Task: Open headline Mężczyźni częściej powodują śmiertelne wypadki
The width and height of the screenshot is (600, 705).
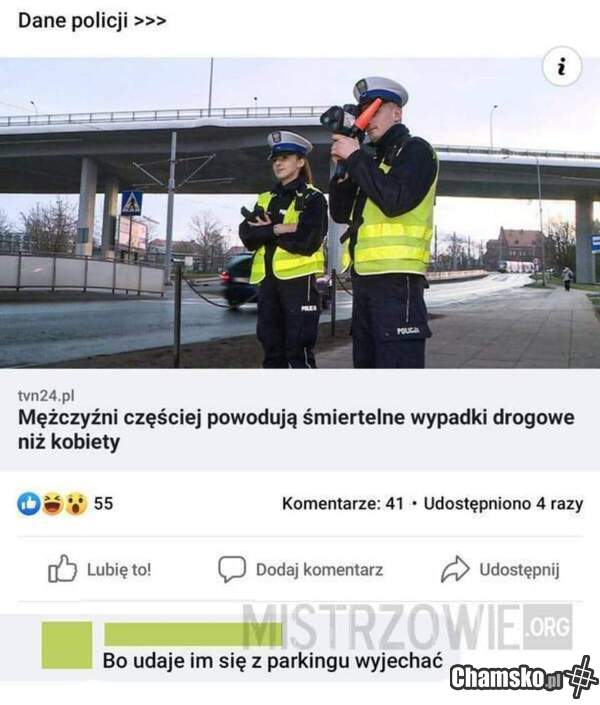Action: tap(296, 429)
